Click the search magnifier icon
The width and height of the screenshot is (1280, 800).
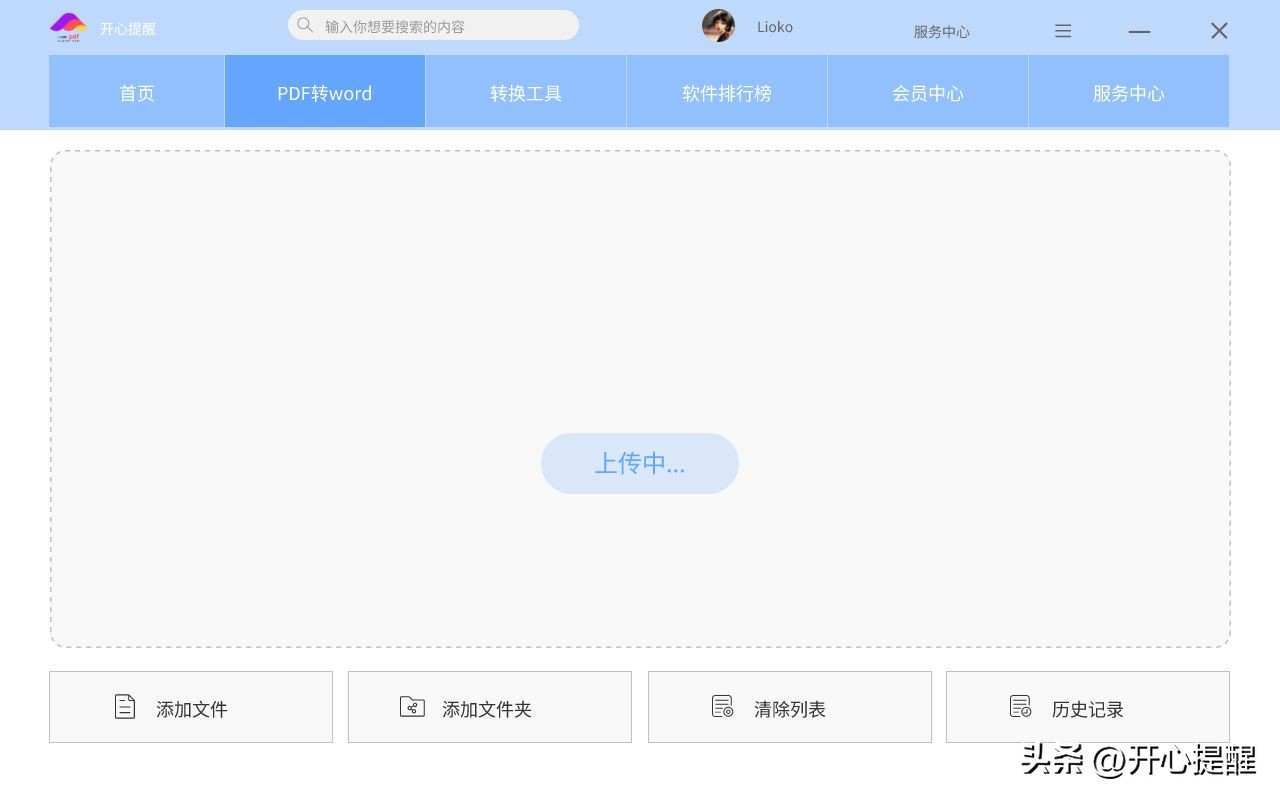click(x=306, y=25)
